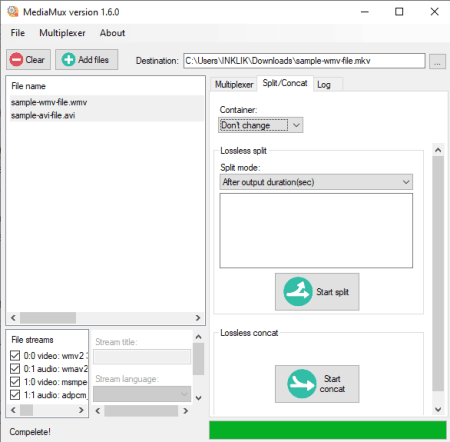Click the Split/Concat panel vertical scrollbar thumb
The height and width of the screenshot is (442, 450).
coord(438,273)
